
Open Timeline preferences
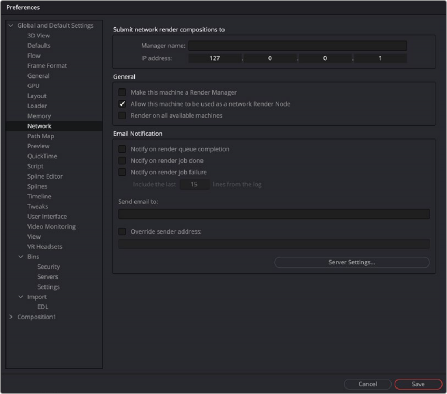pos(39,196)
